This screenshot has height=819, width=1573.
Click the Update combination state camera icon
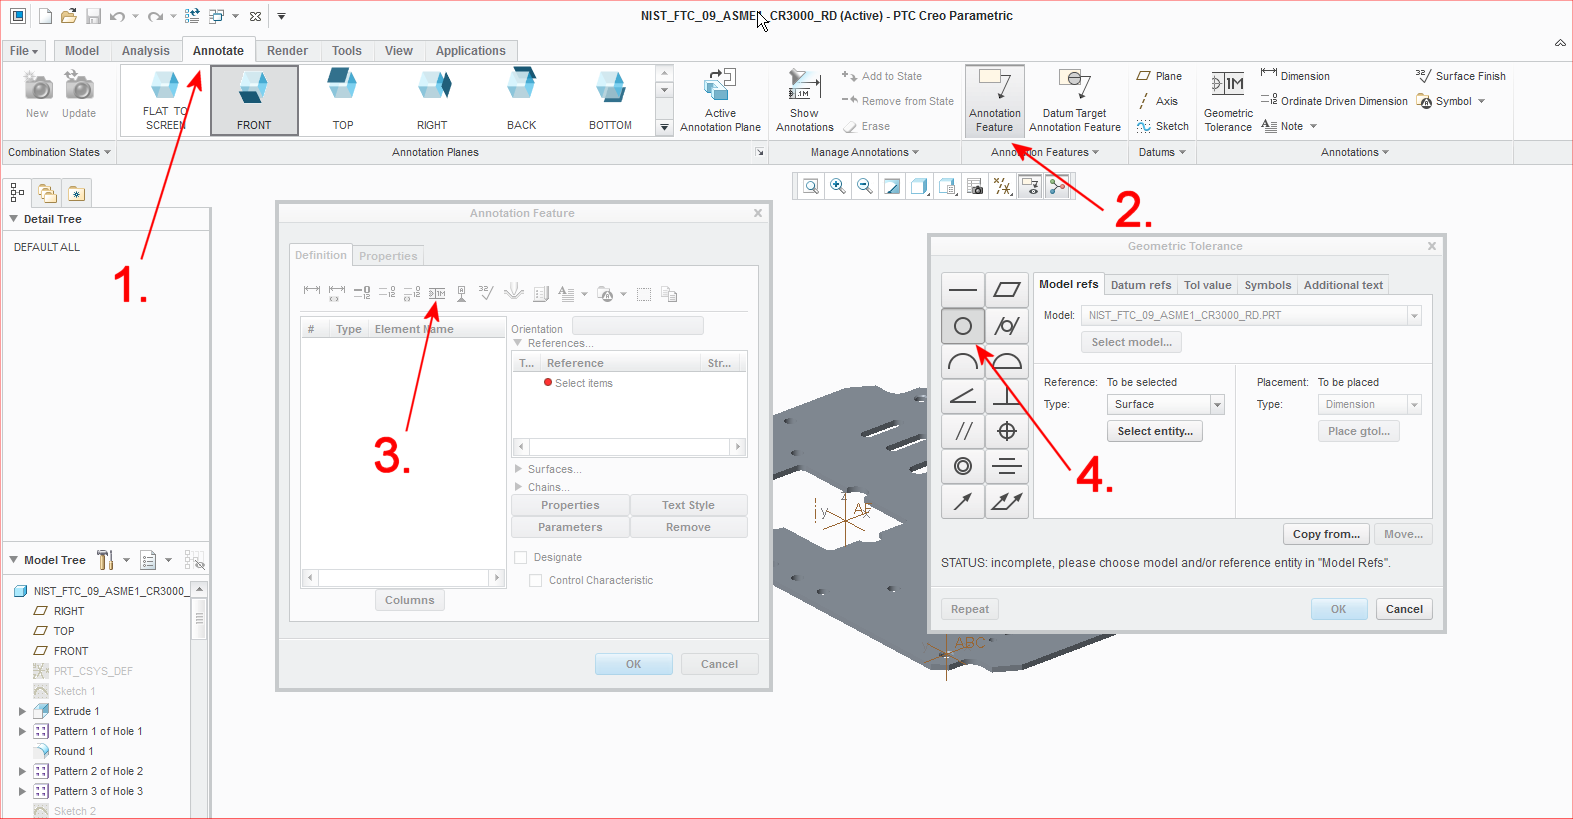79,95
